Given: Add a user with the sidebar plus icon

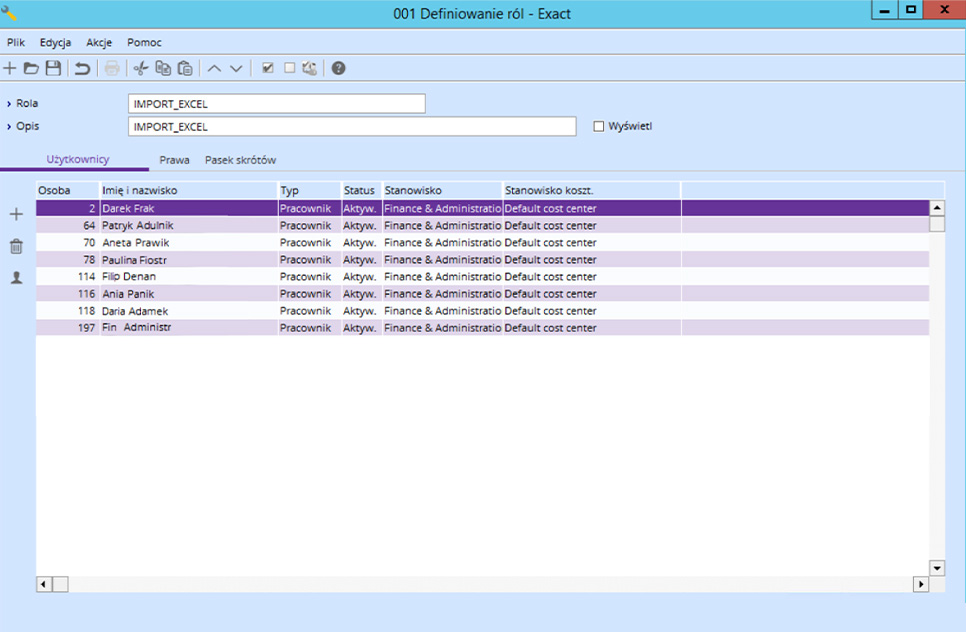Looking at the screenshot, I should (16, 214).
